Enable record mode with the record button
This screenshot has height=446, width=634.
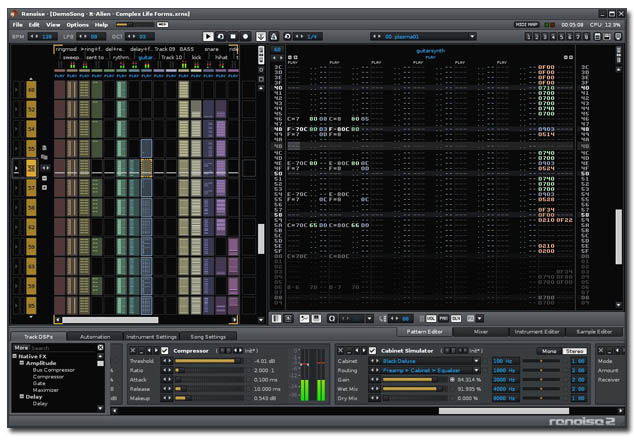245,36
